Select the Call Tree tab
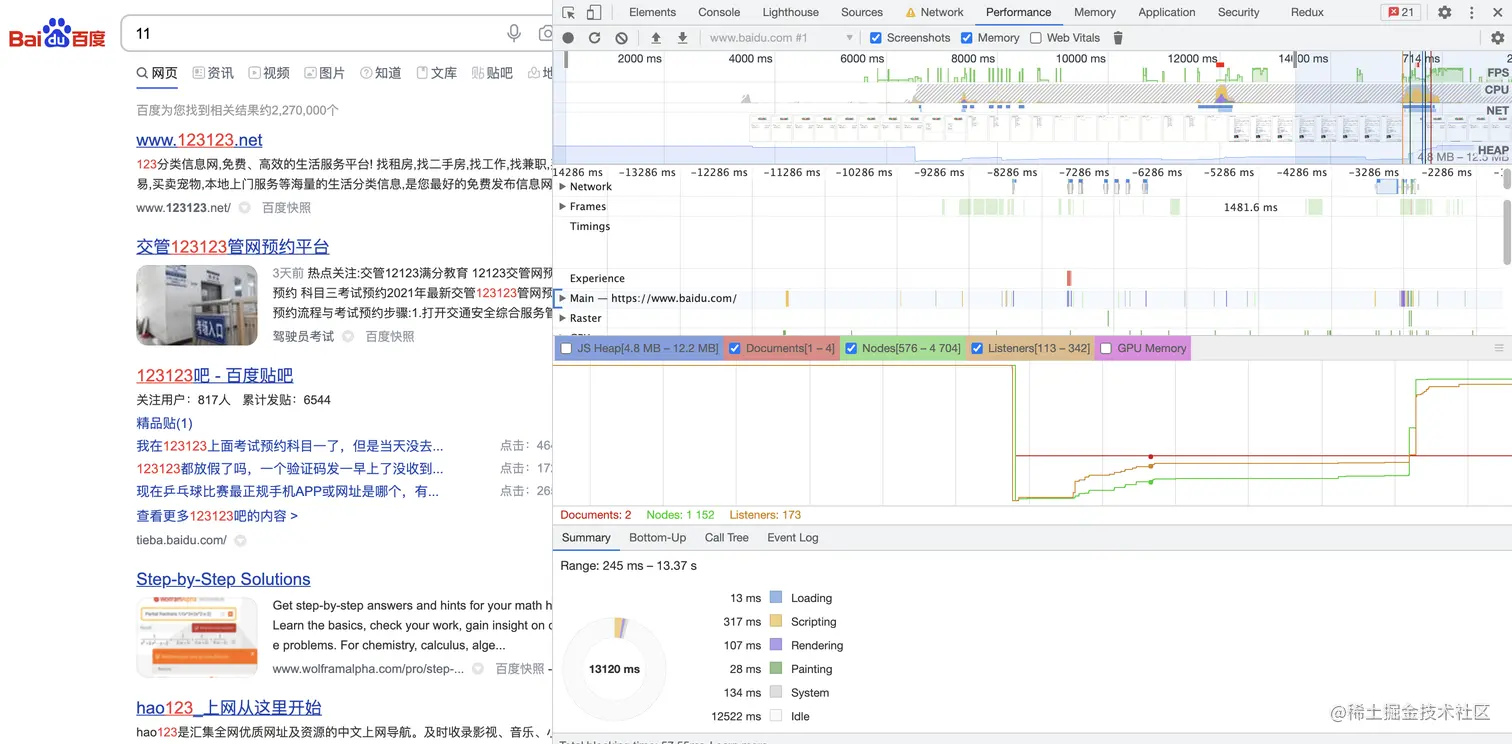The image size is (1512, 744). [727, 538]
